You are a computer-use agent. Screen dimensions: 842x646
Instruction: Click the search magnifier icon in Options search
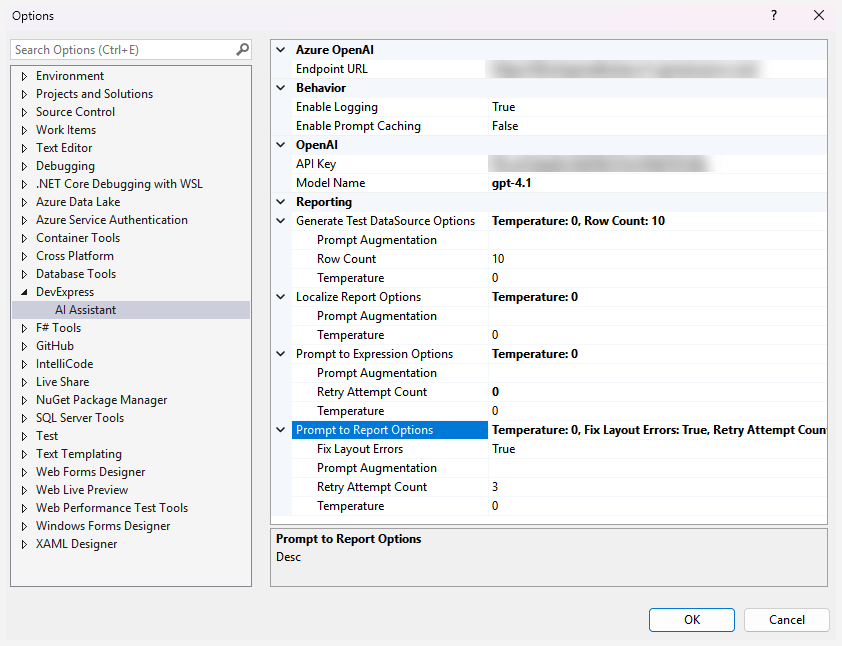[241, 49]
